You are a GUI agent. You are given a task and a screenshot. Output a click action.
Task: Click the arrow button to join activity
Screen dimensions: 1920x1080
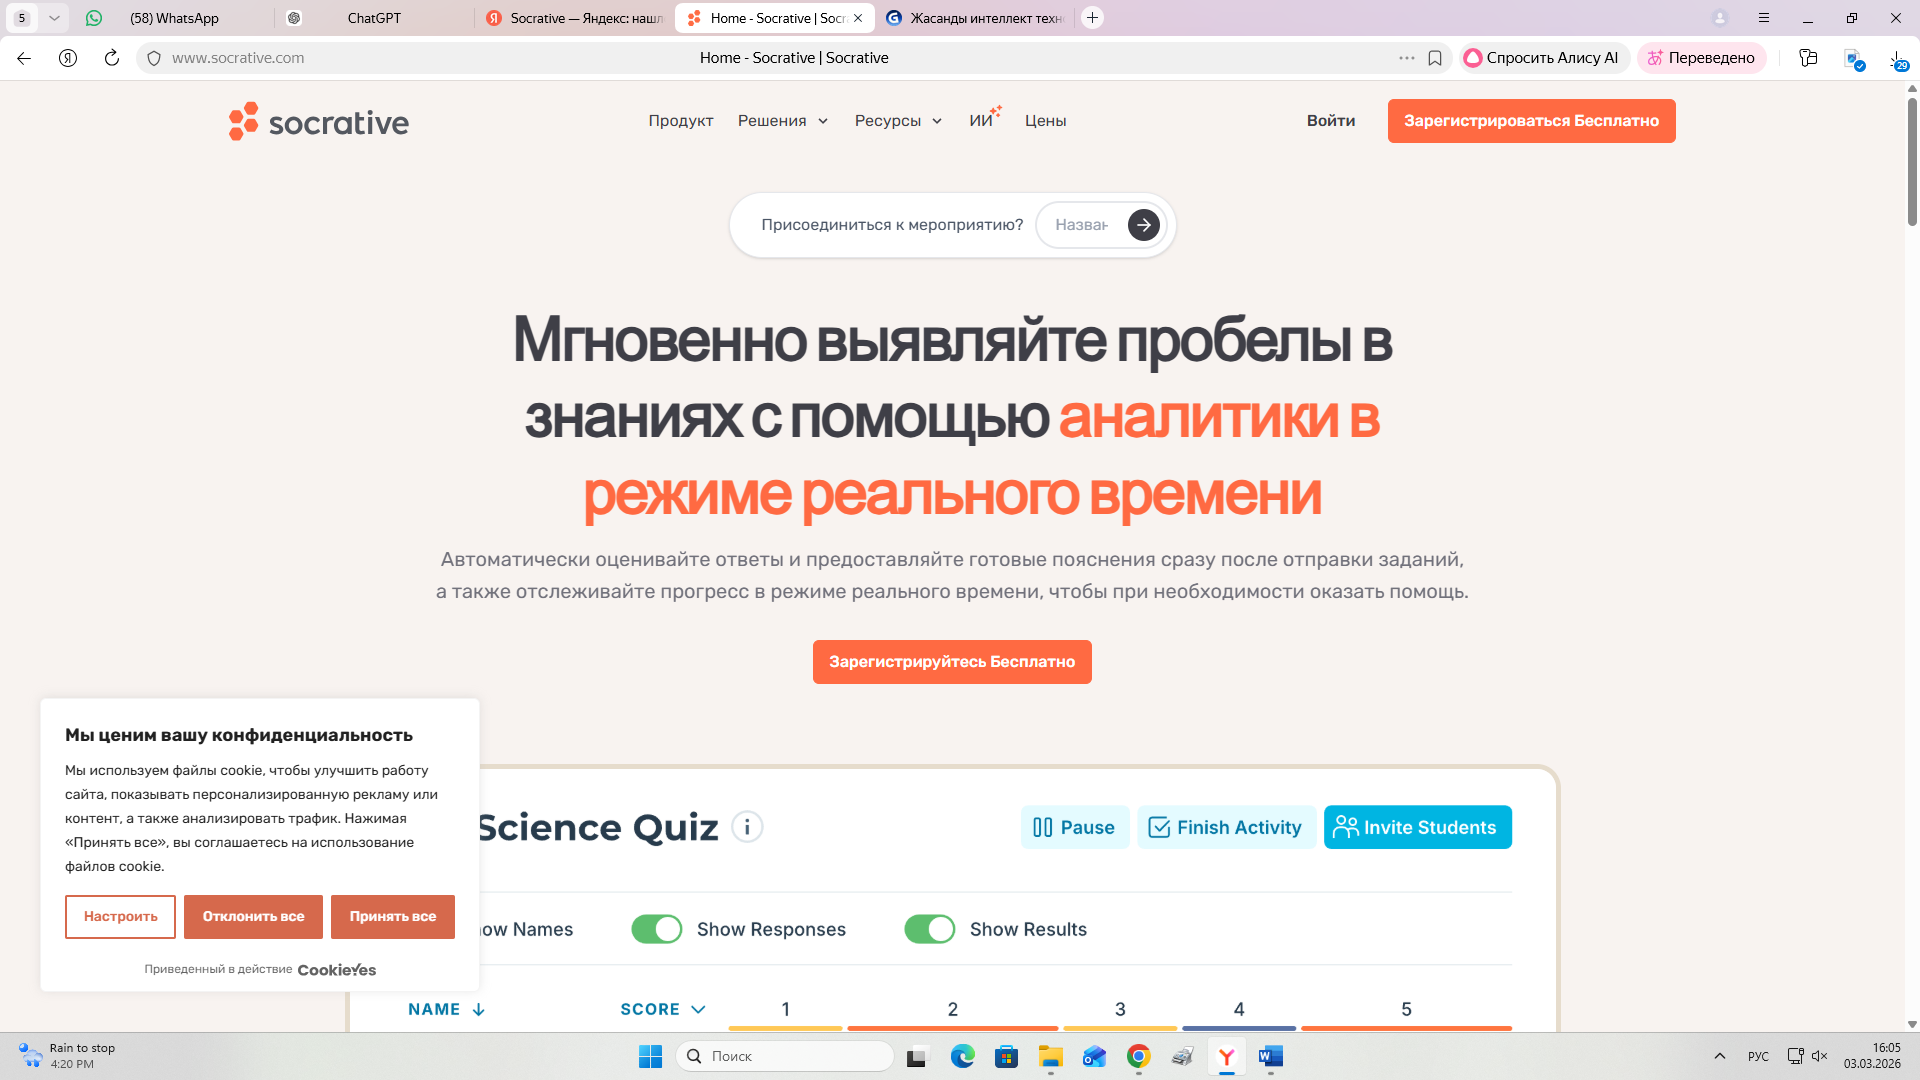coord(1143,225)
